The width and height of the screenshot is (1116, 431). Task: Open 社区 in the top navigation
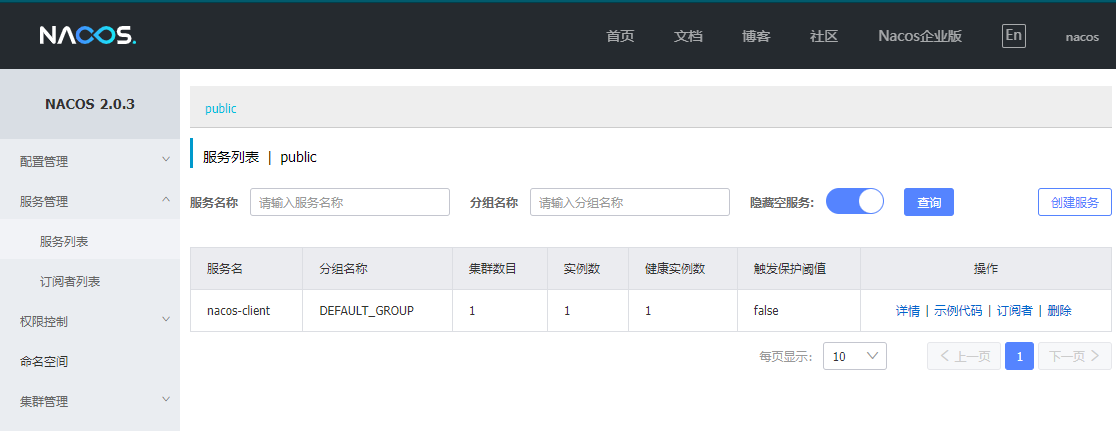tap(823, 36)
